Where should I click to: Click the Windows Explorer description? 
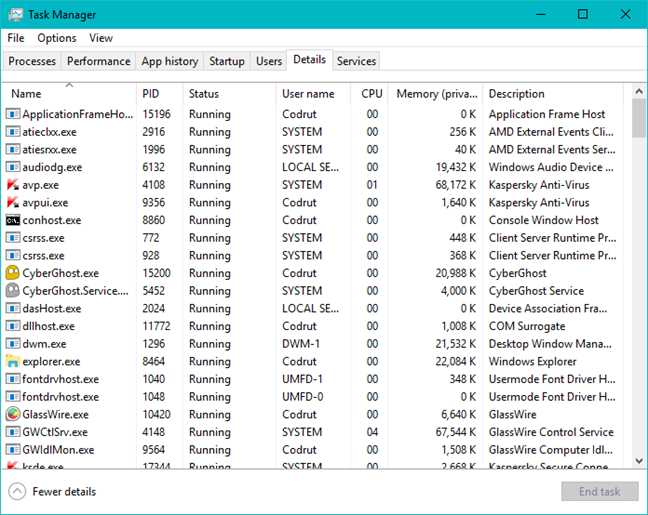pos(532,362)
